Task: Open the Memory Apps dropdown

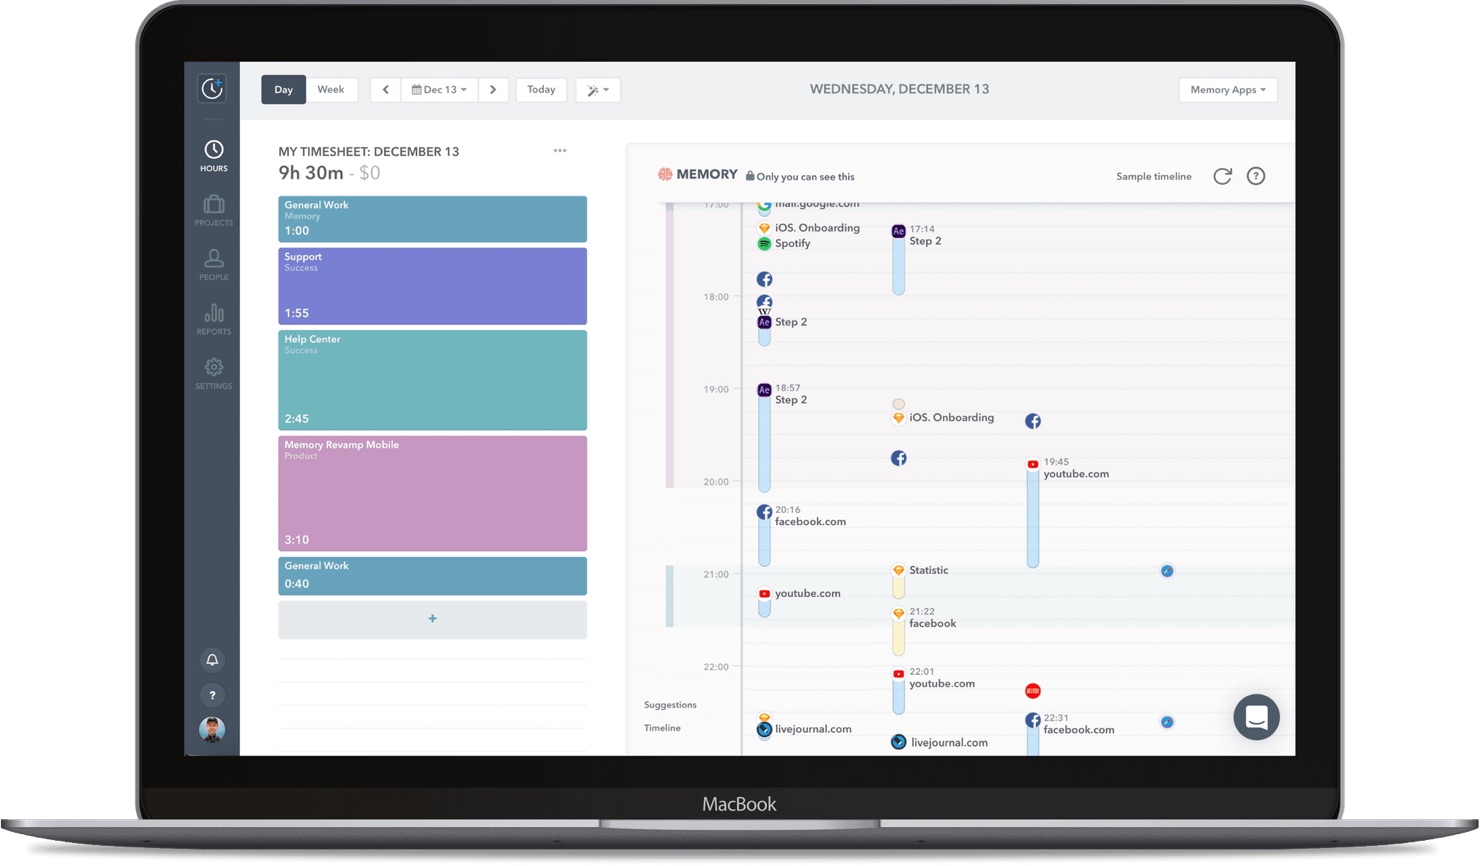Action: click(x=1227, y=89)
